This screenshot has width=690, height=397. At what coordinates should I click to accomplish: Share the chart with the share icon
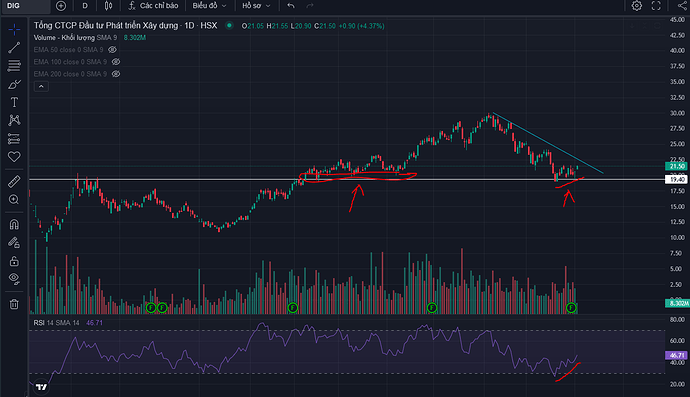coord(682,6)
